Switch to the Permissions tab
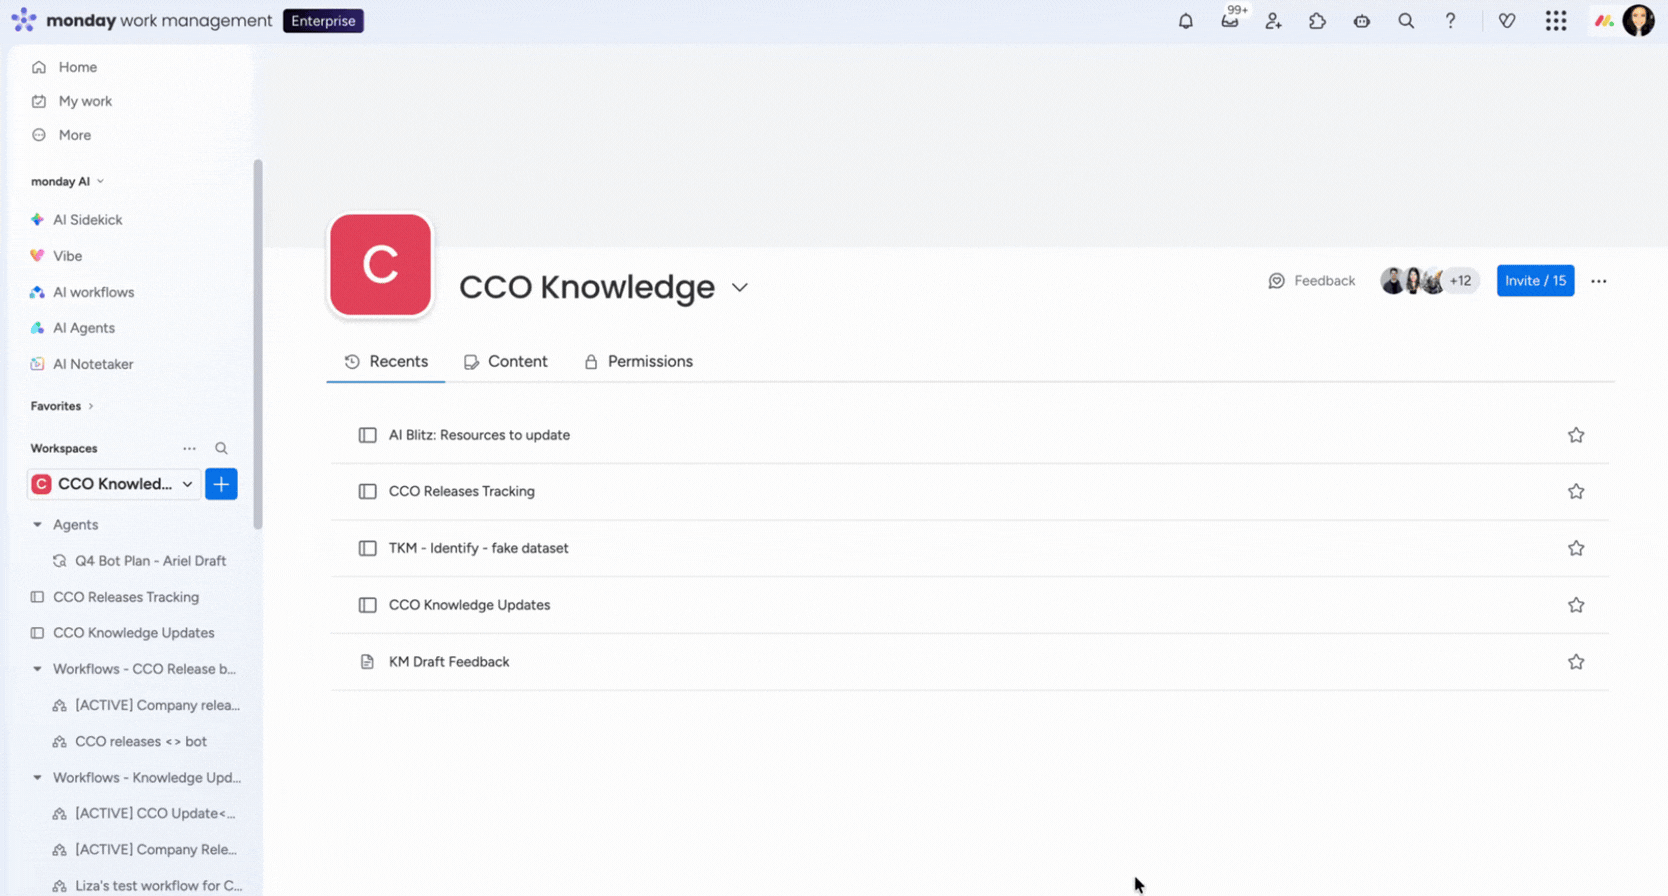The width and height of the screenshot is (1668, 896). coord(638,362)
